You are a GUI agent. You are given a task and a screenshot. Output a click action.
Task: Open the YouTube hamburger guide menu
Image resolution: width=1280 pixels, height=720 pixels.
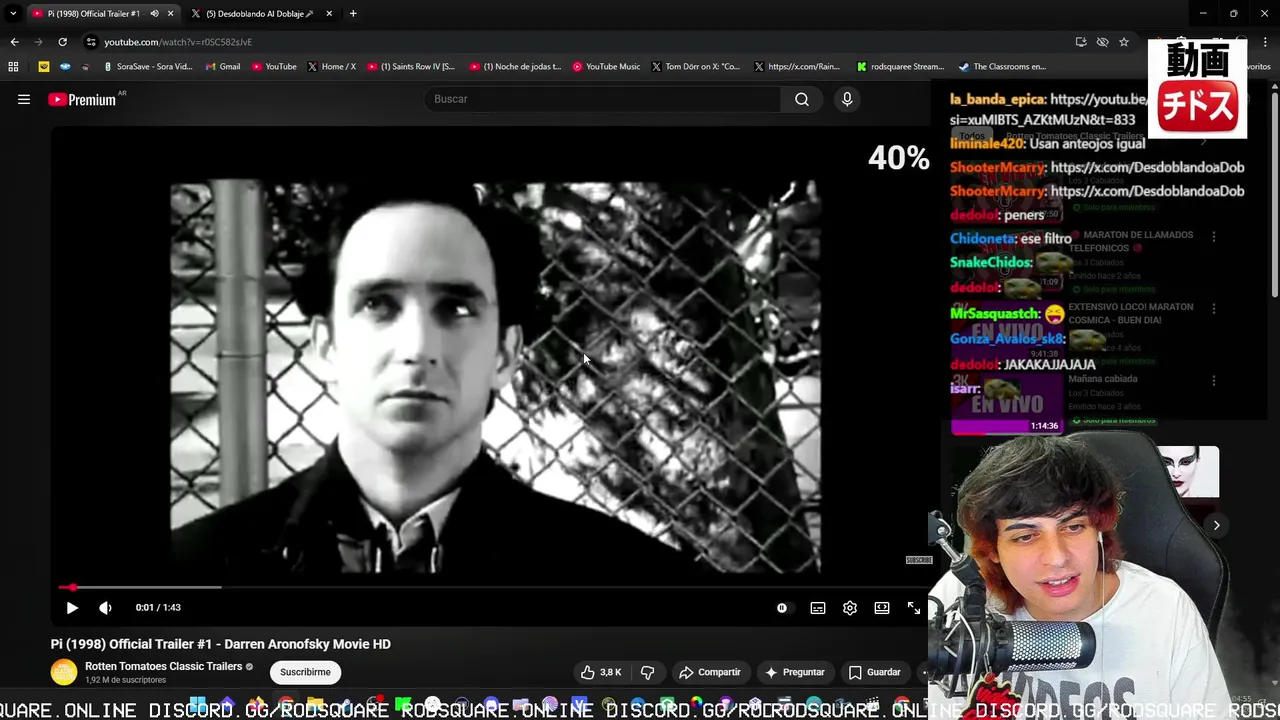(x=24, y=99)
